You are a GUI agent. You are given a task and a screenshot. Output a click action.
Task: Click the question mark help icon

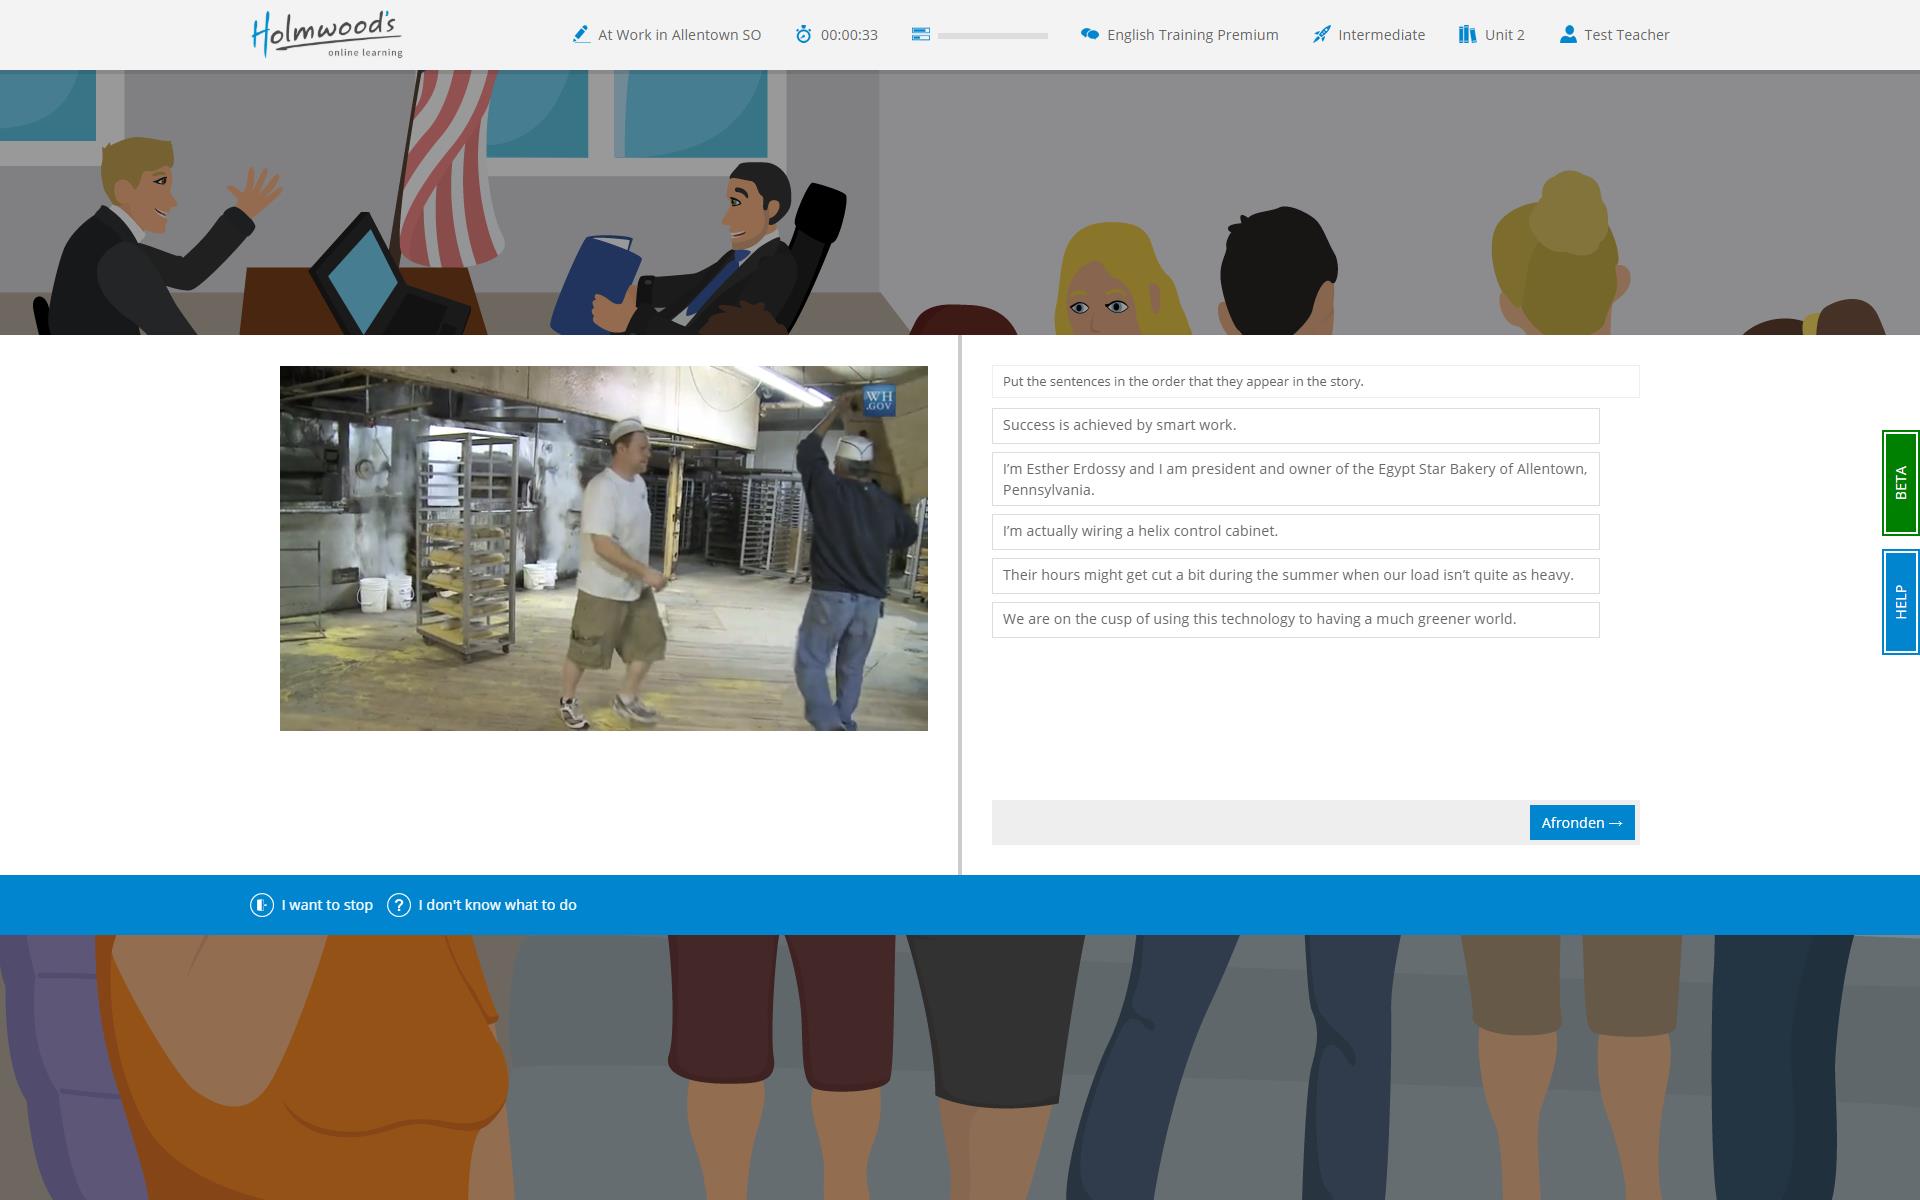[399, 905]
